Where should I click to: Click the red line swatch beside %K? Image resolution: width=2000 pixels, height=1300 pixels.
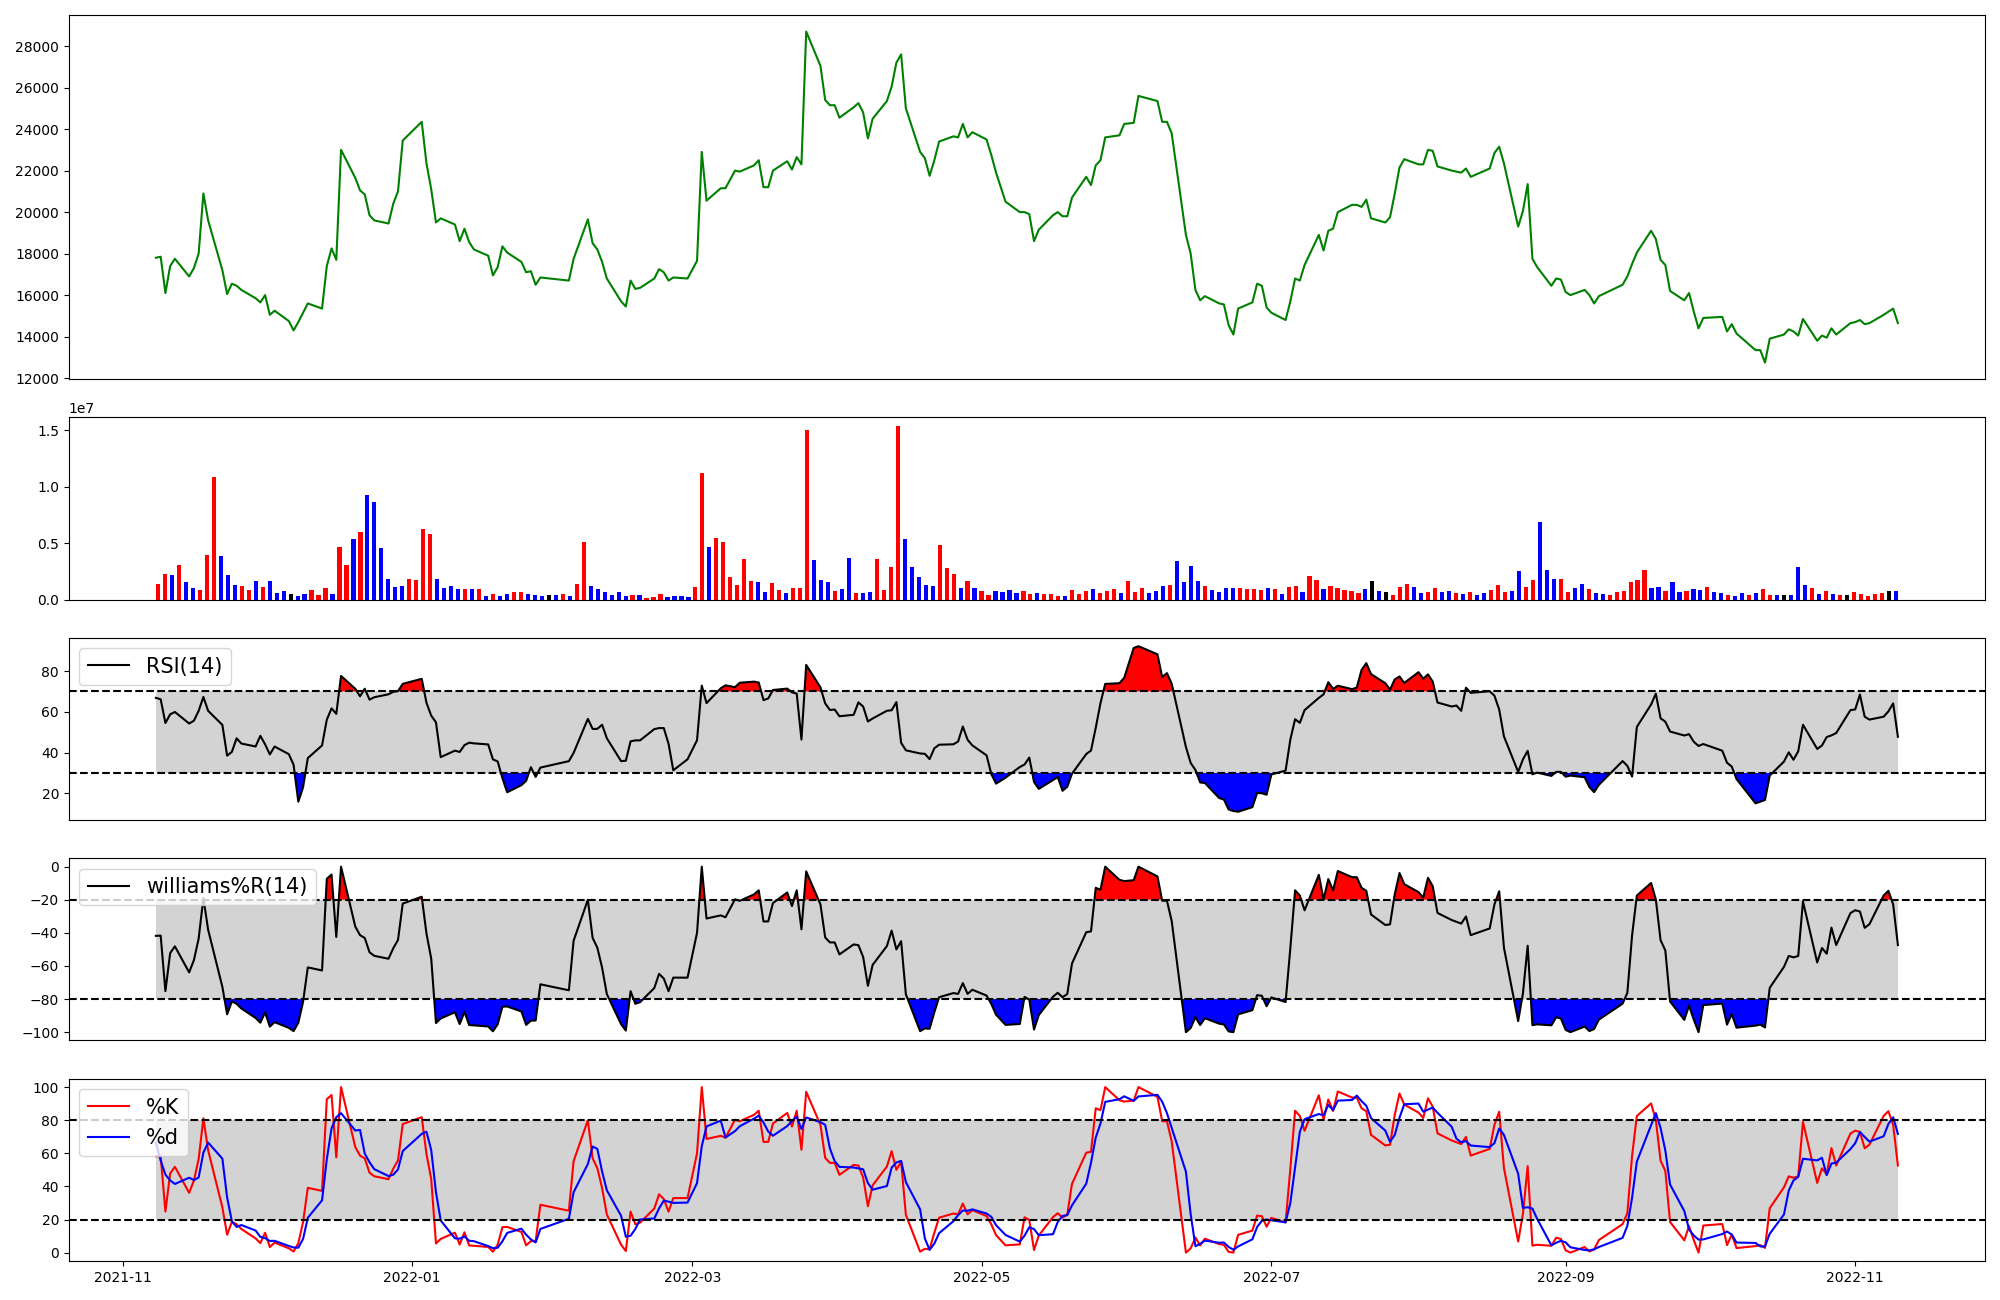point(109,1106)
